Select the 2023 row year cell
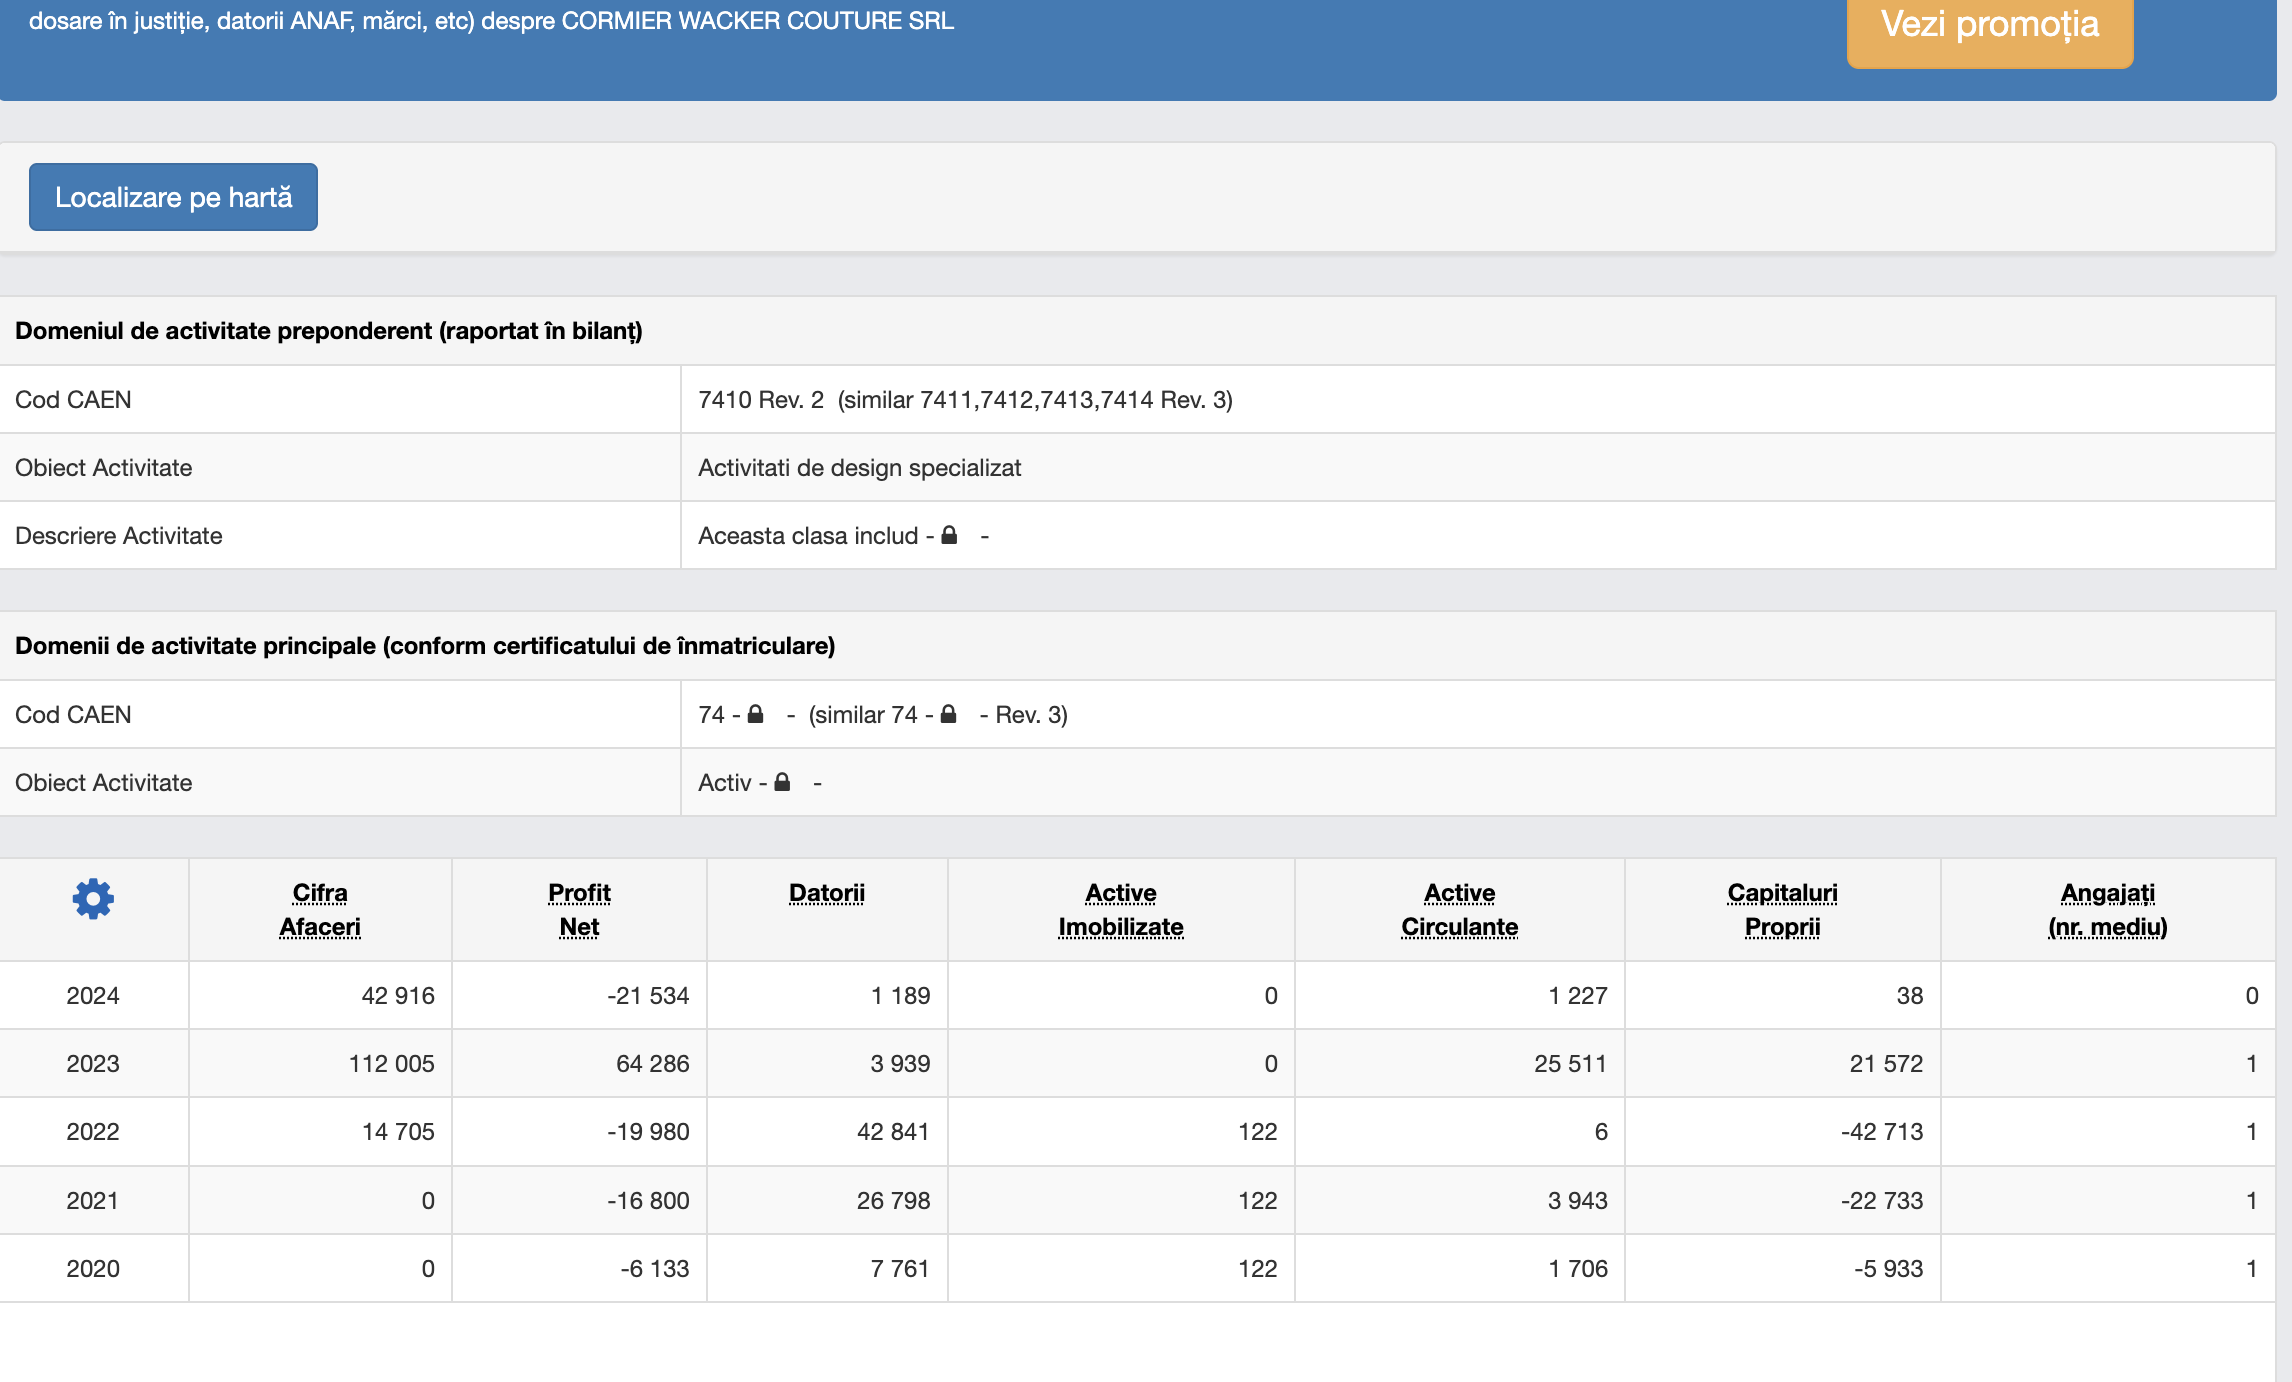The image size is (2292, 1382). click(x=93, y=1063)
